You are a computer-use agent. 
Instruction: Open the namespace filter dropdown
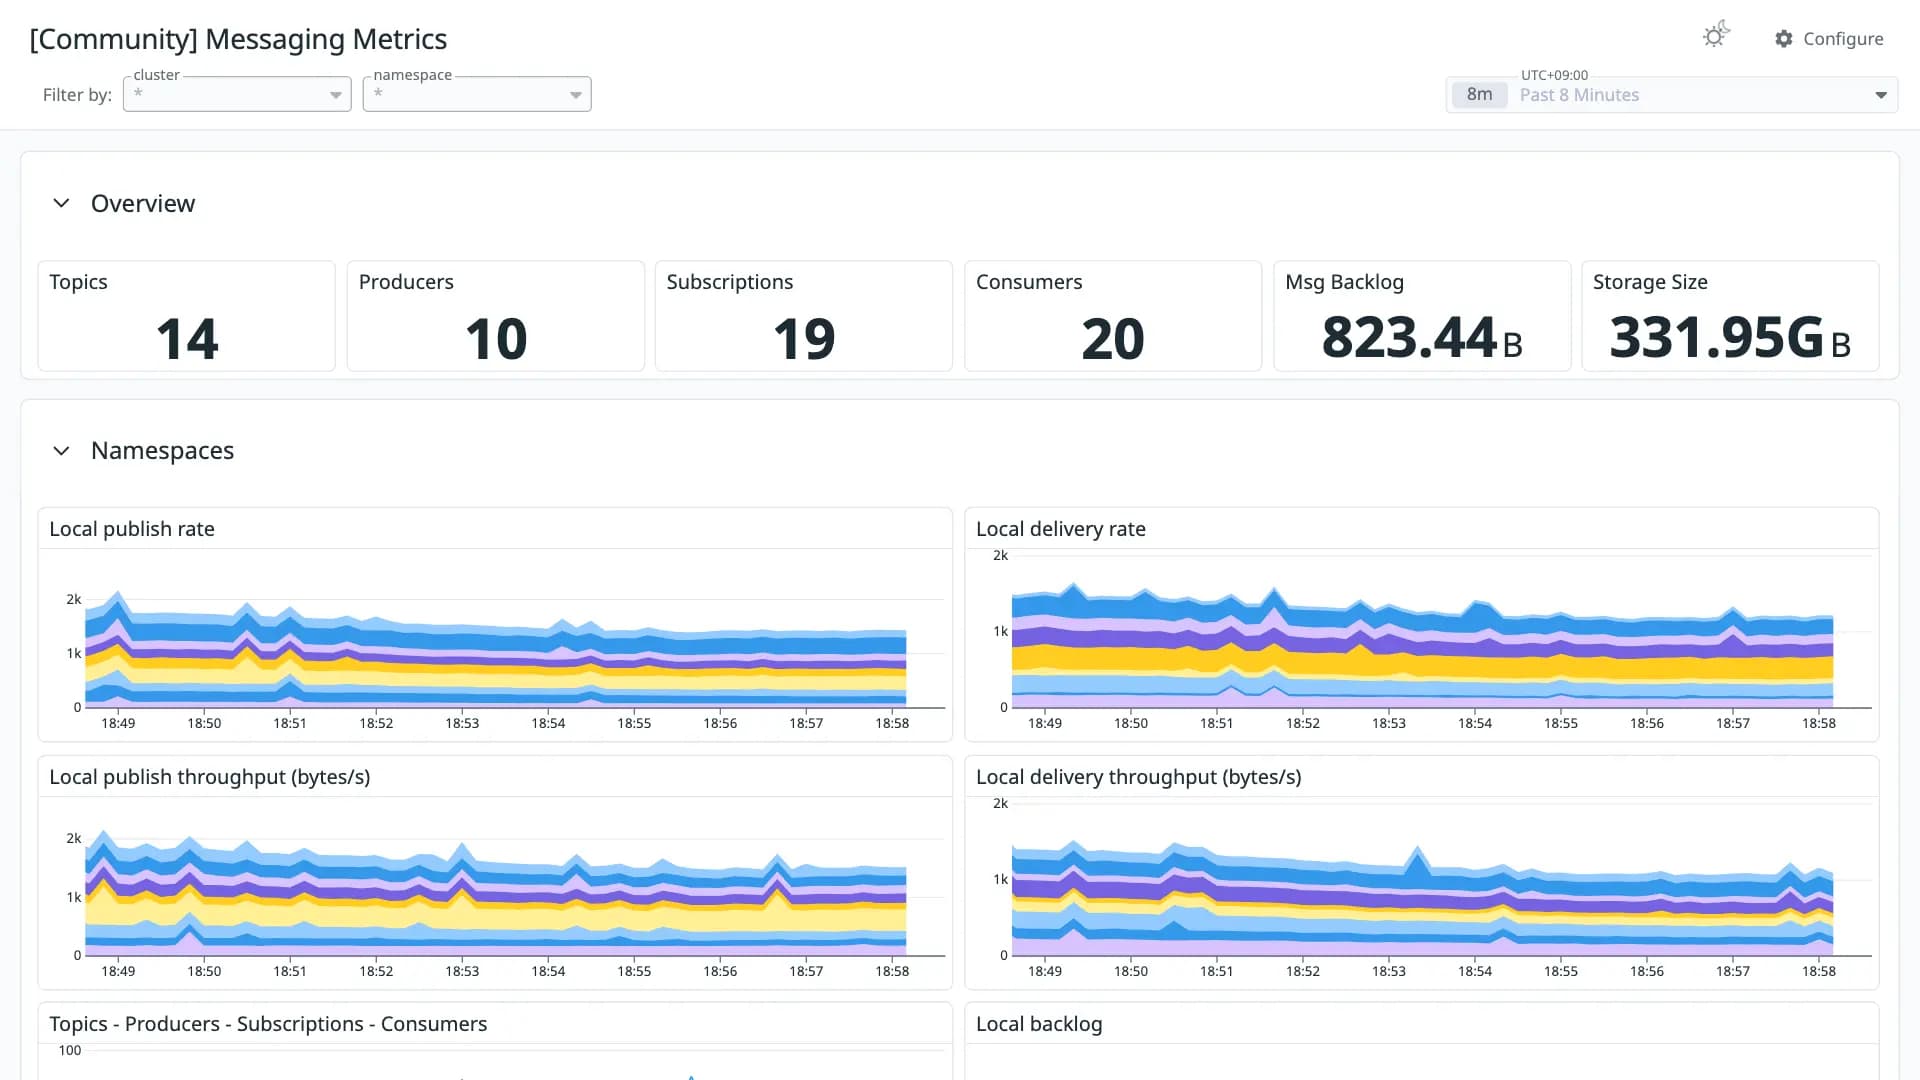[477, 94]
